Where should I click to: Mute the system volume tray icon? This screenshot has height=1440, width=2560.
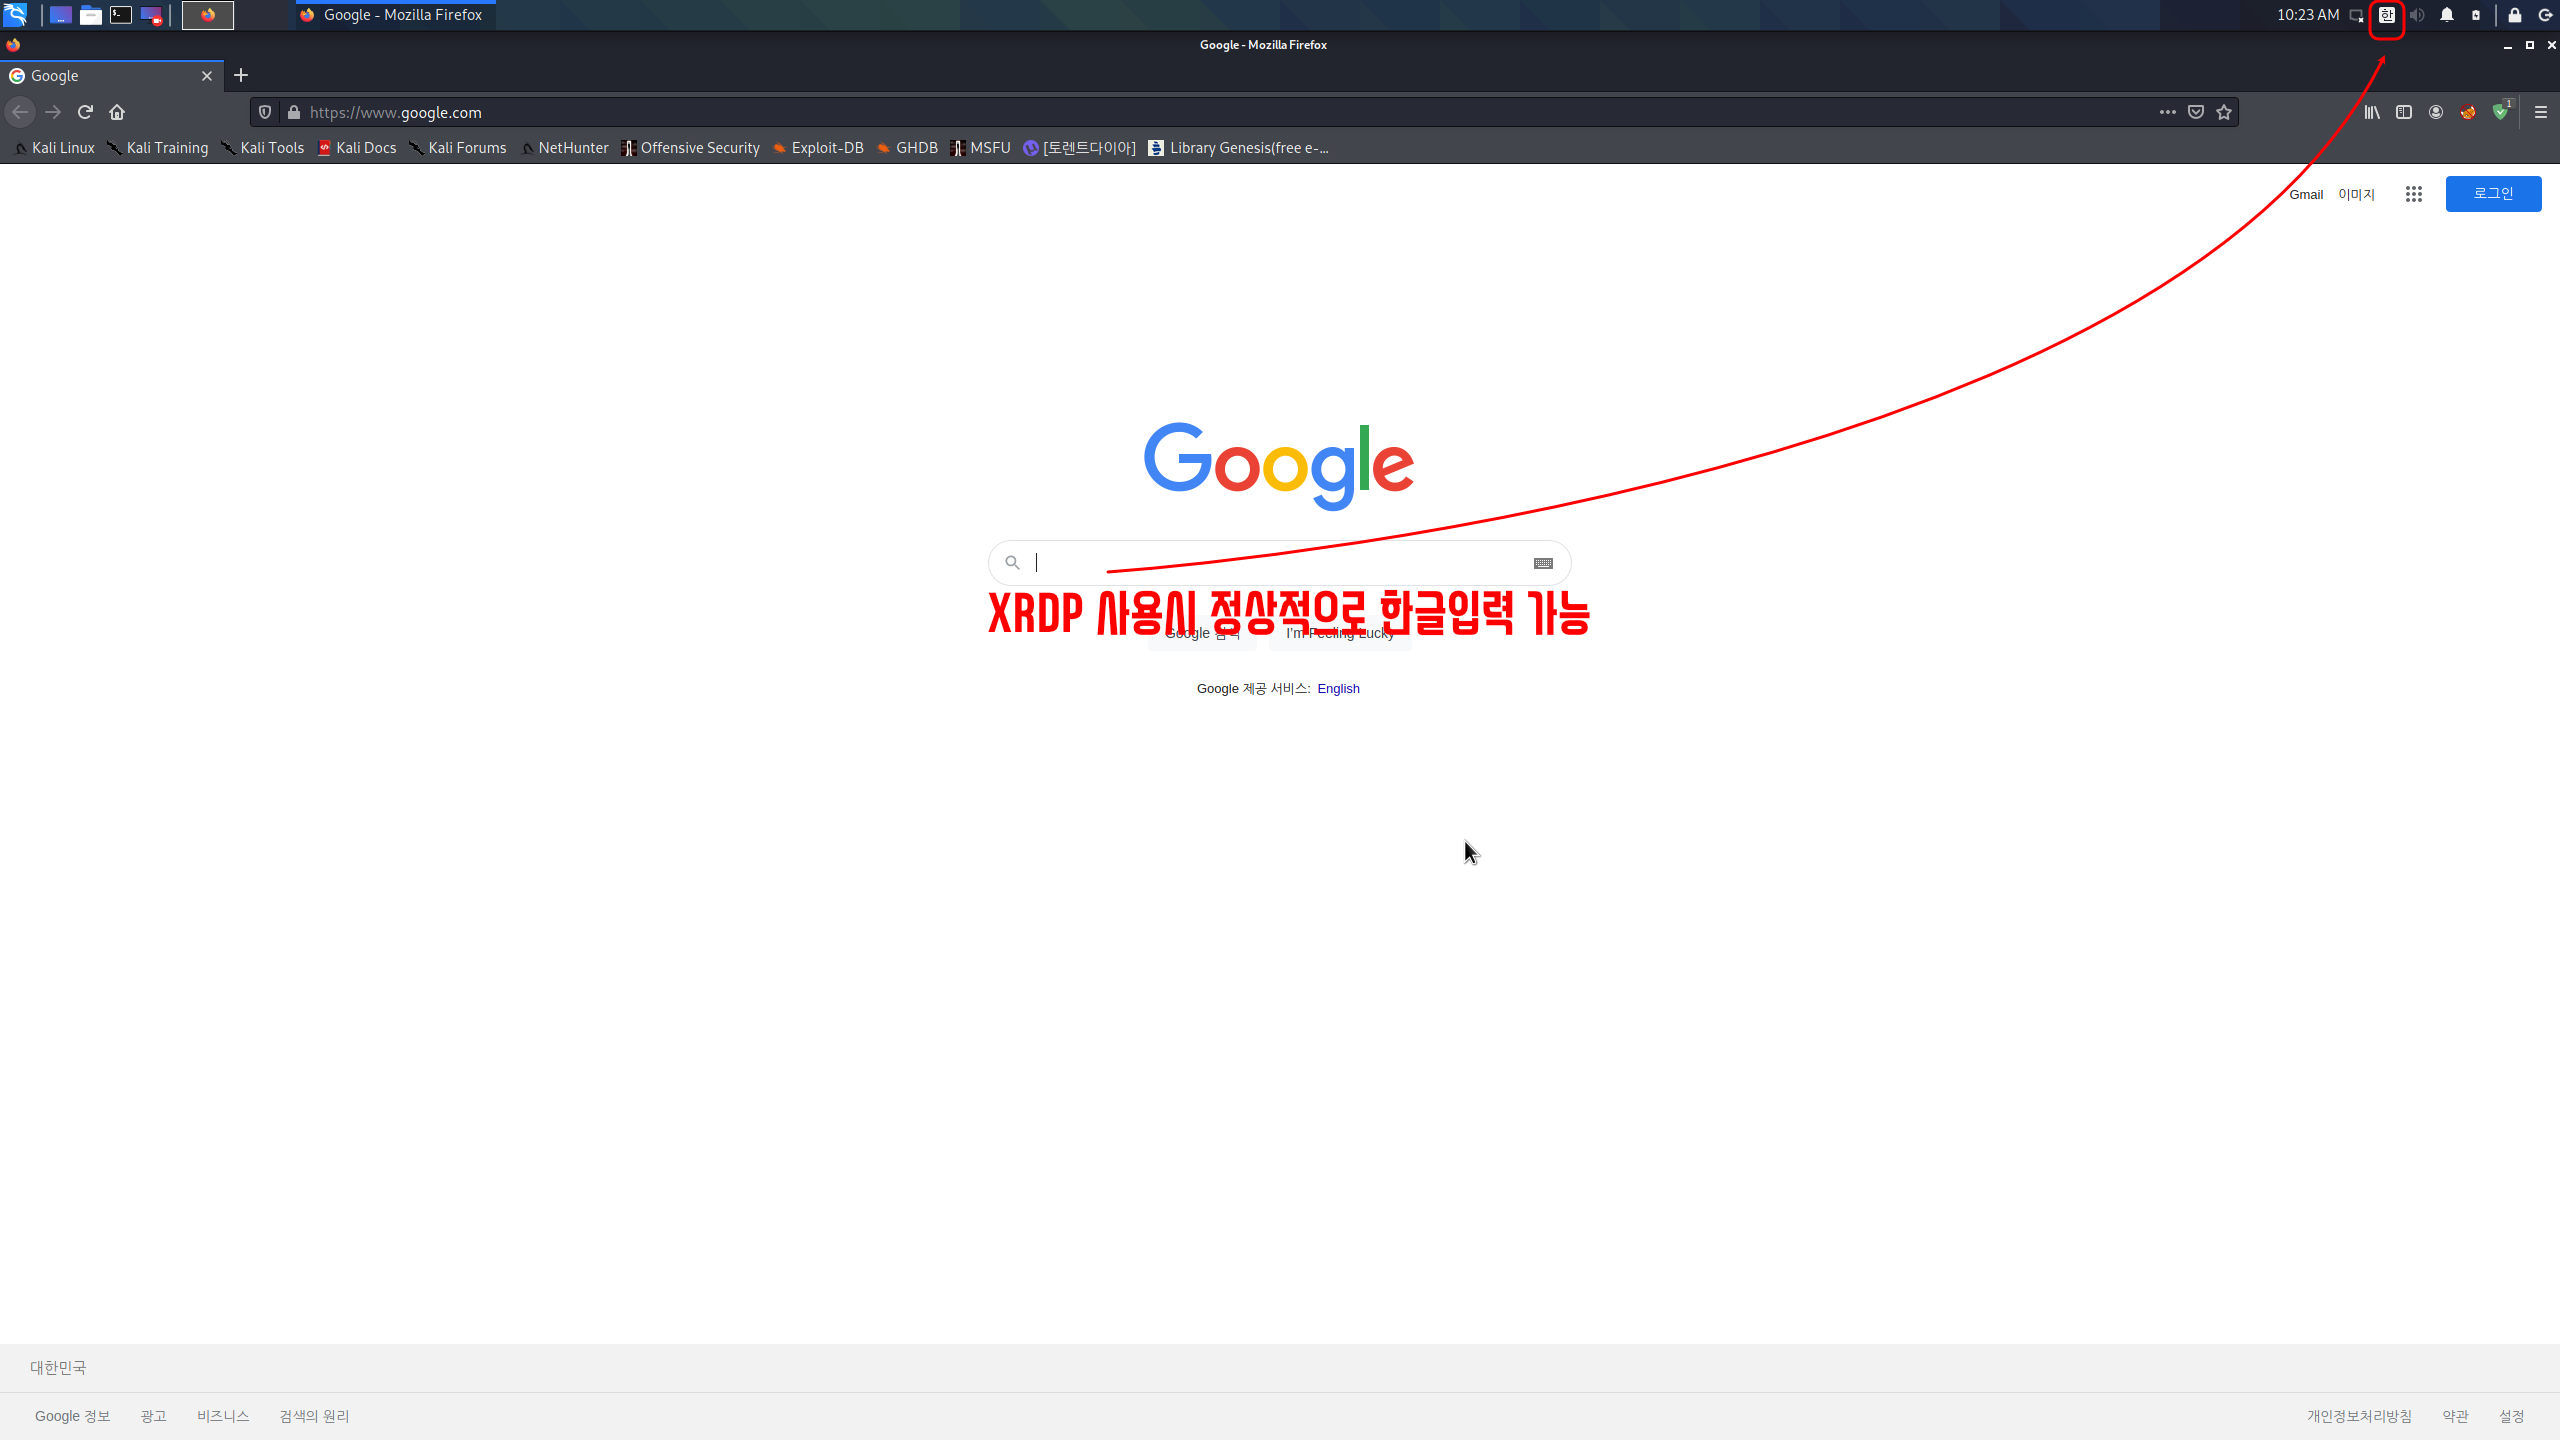point(2417,15)
